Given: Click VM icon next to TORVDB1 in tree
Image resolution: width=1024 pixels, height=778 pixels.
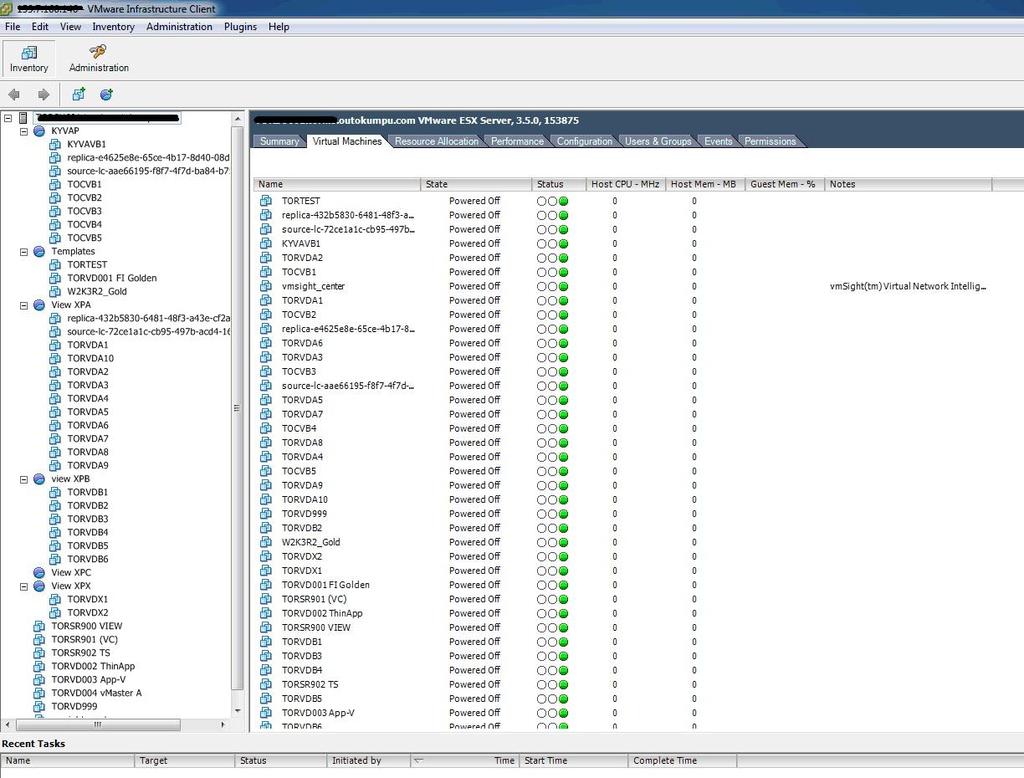Looking at the screenshot, I should point(55,493).
